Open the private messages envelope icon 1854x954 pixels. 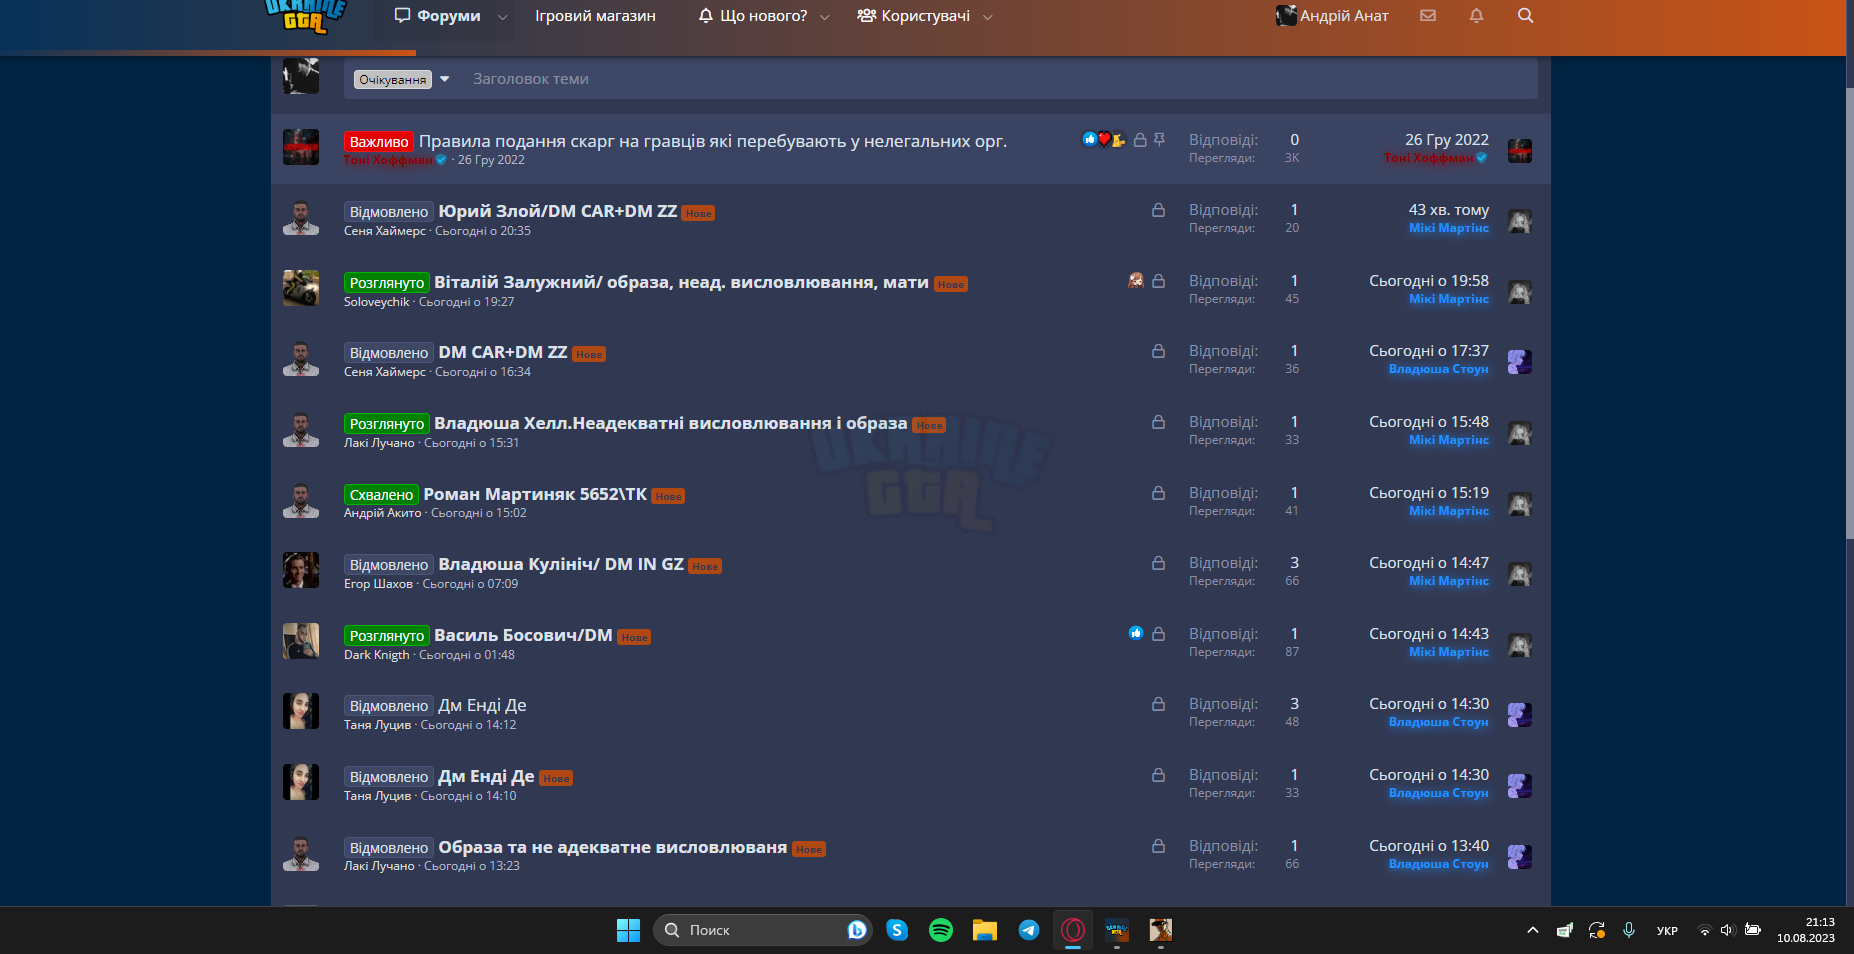[1428, 15]
